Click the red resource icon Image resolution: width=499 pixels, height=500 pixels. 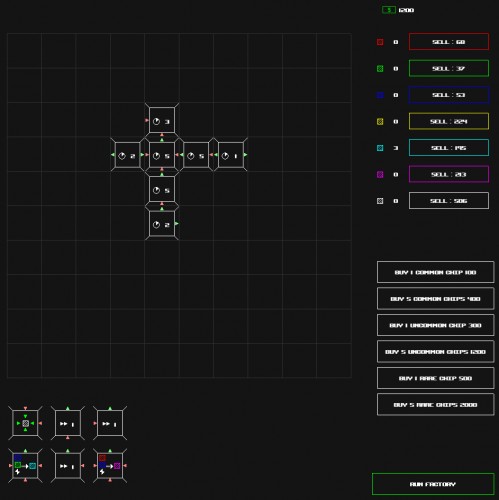tap(380, 42)
